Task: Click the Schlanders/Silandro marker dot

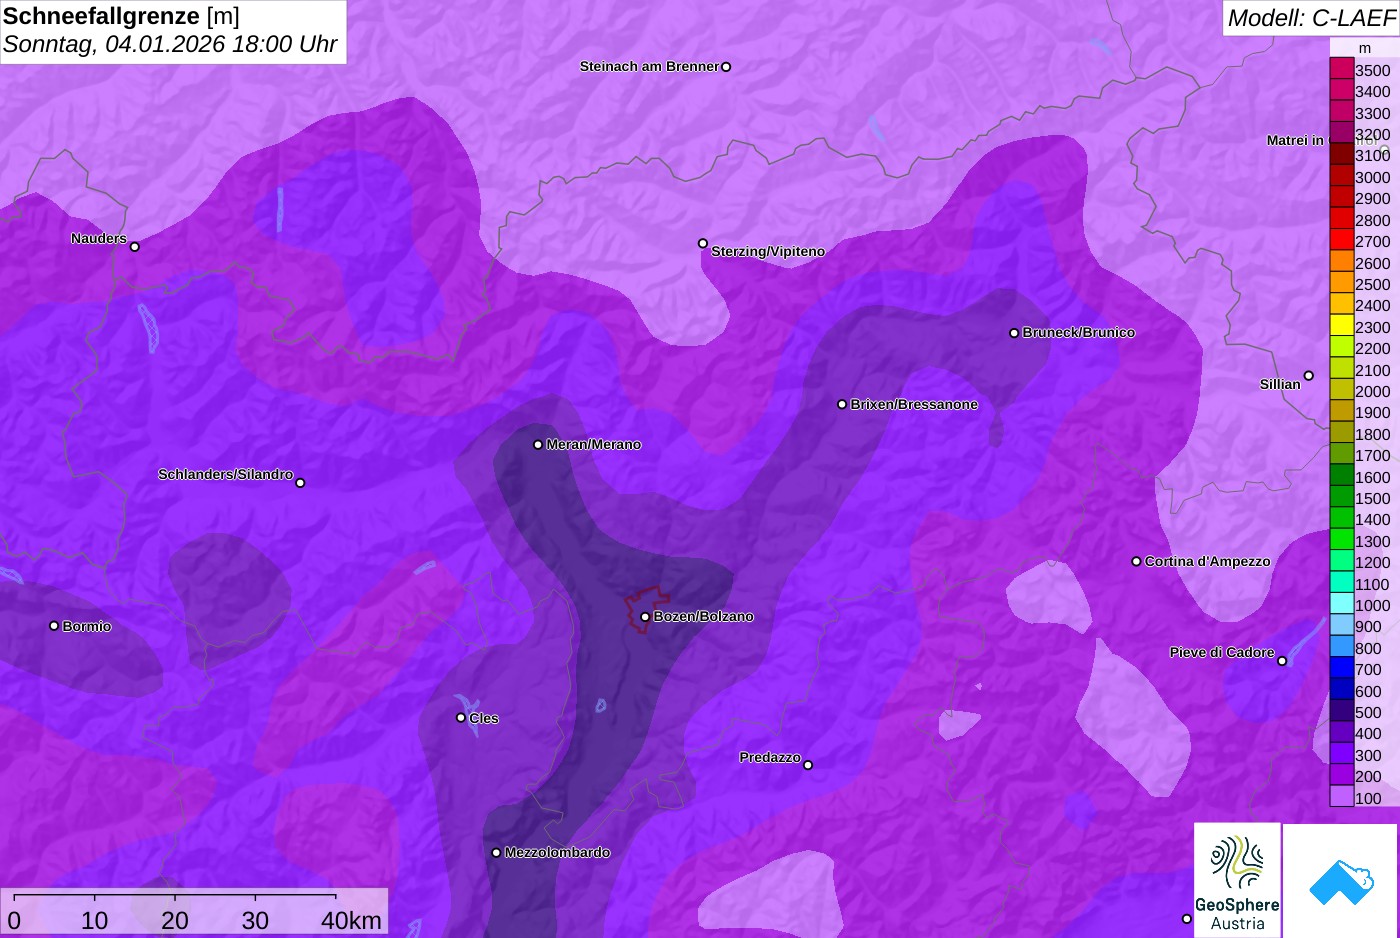Action: point(300,483)
